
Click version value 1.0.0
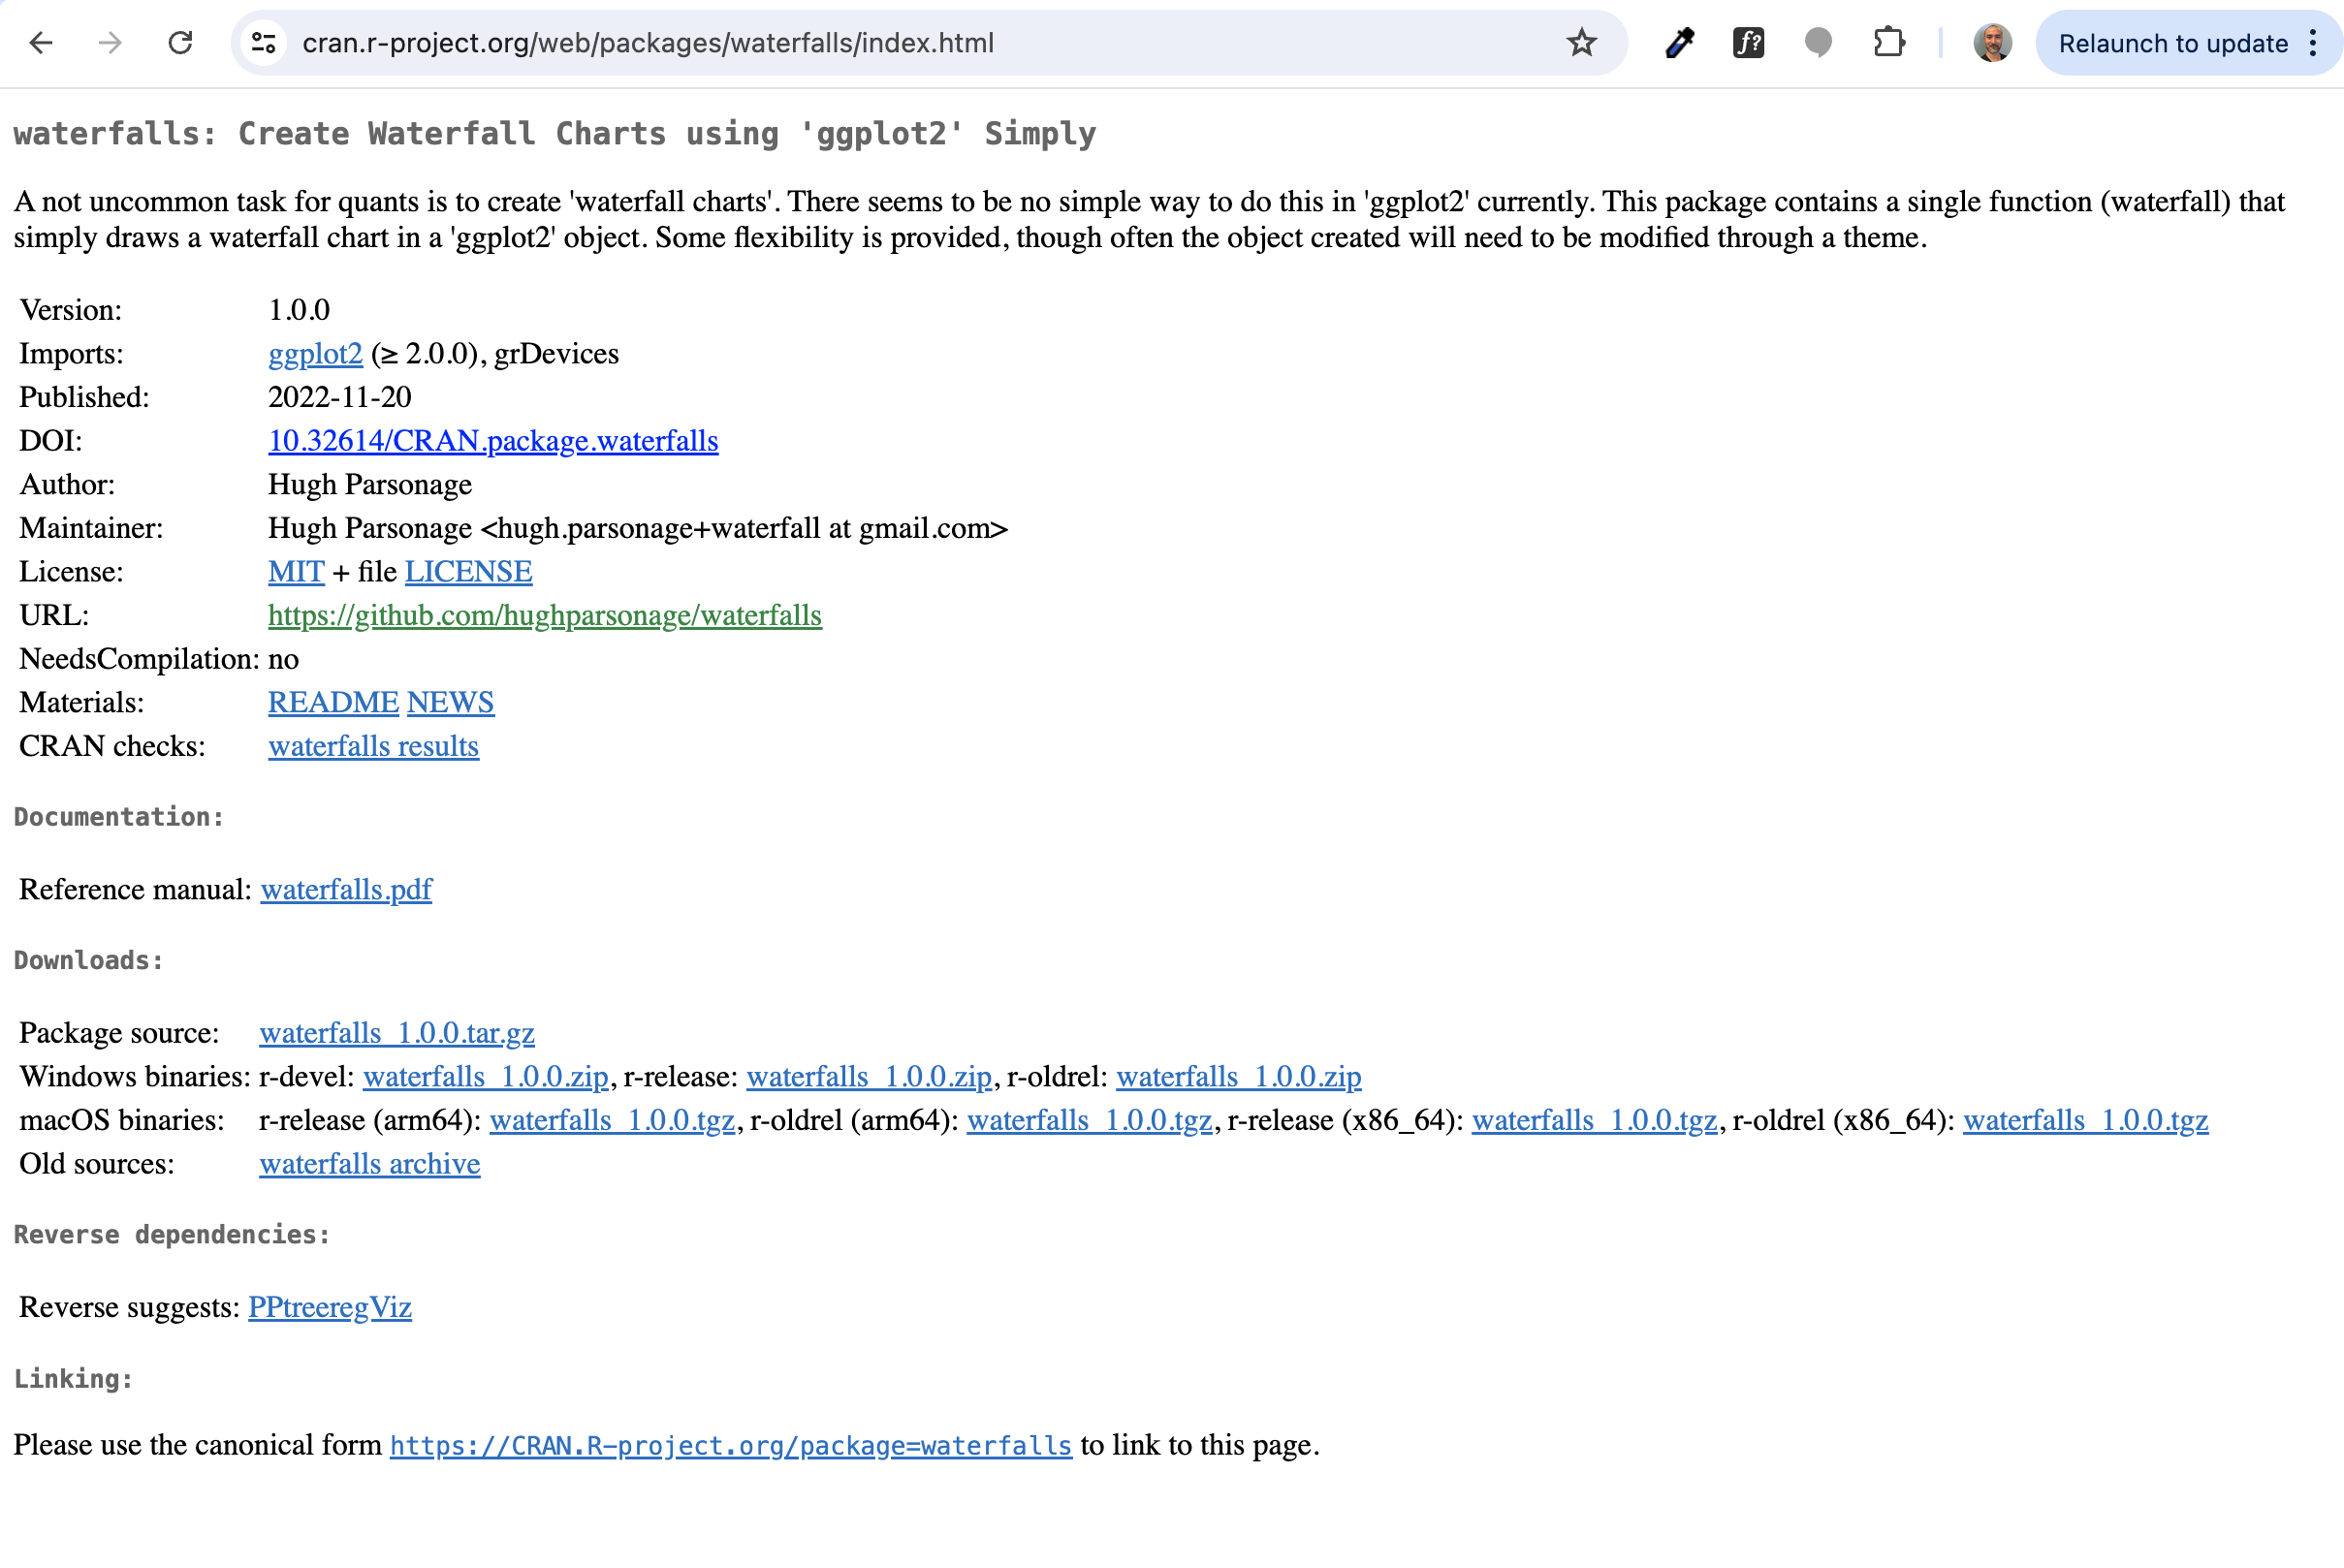coord(299,310)
